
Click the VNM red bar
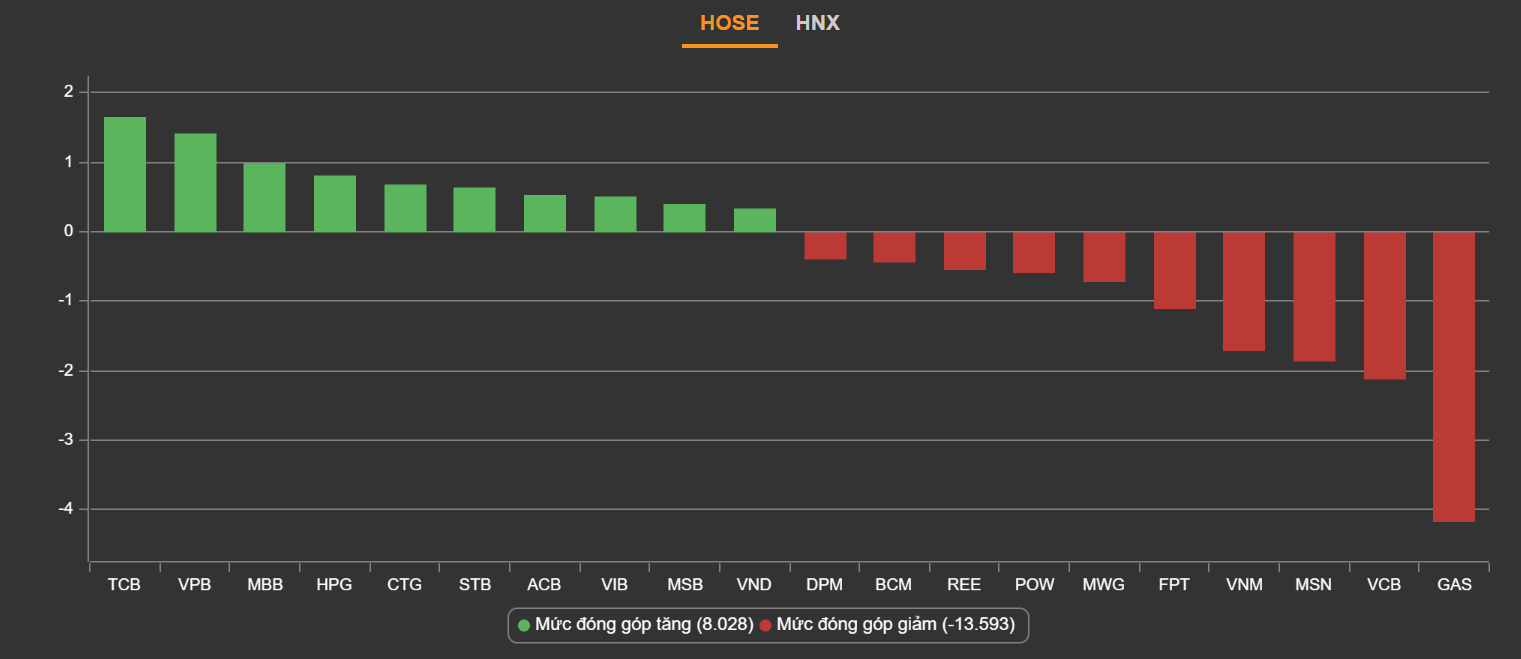[1244, 292]
